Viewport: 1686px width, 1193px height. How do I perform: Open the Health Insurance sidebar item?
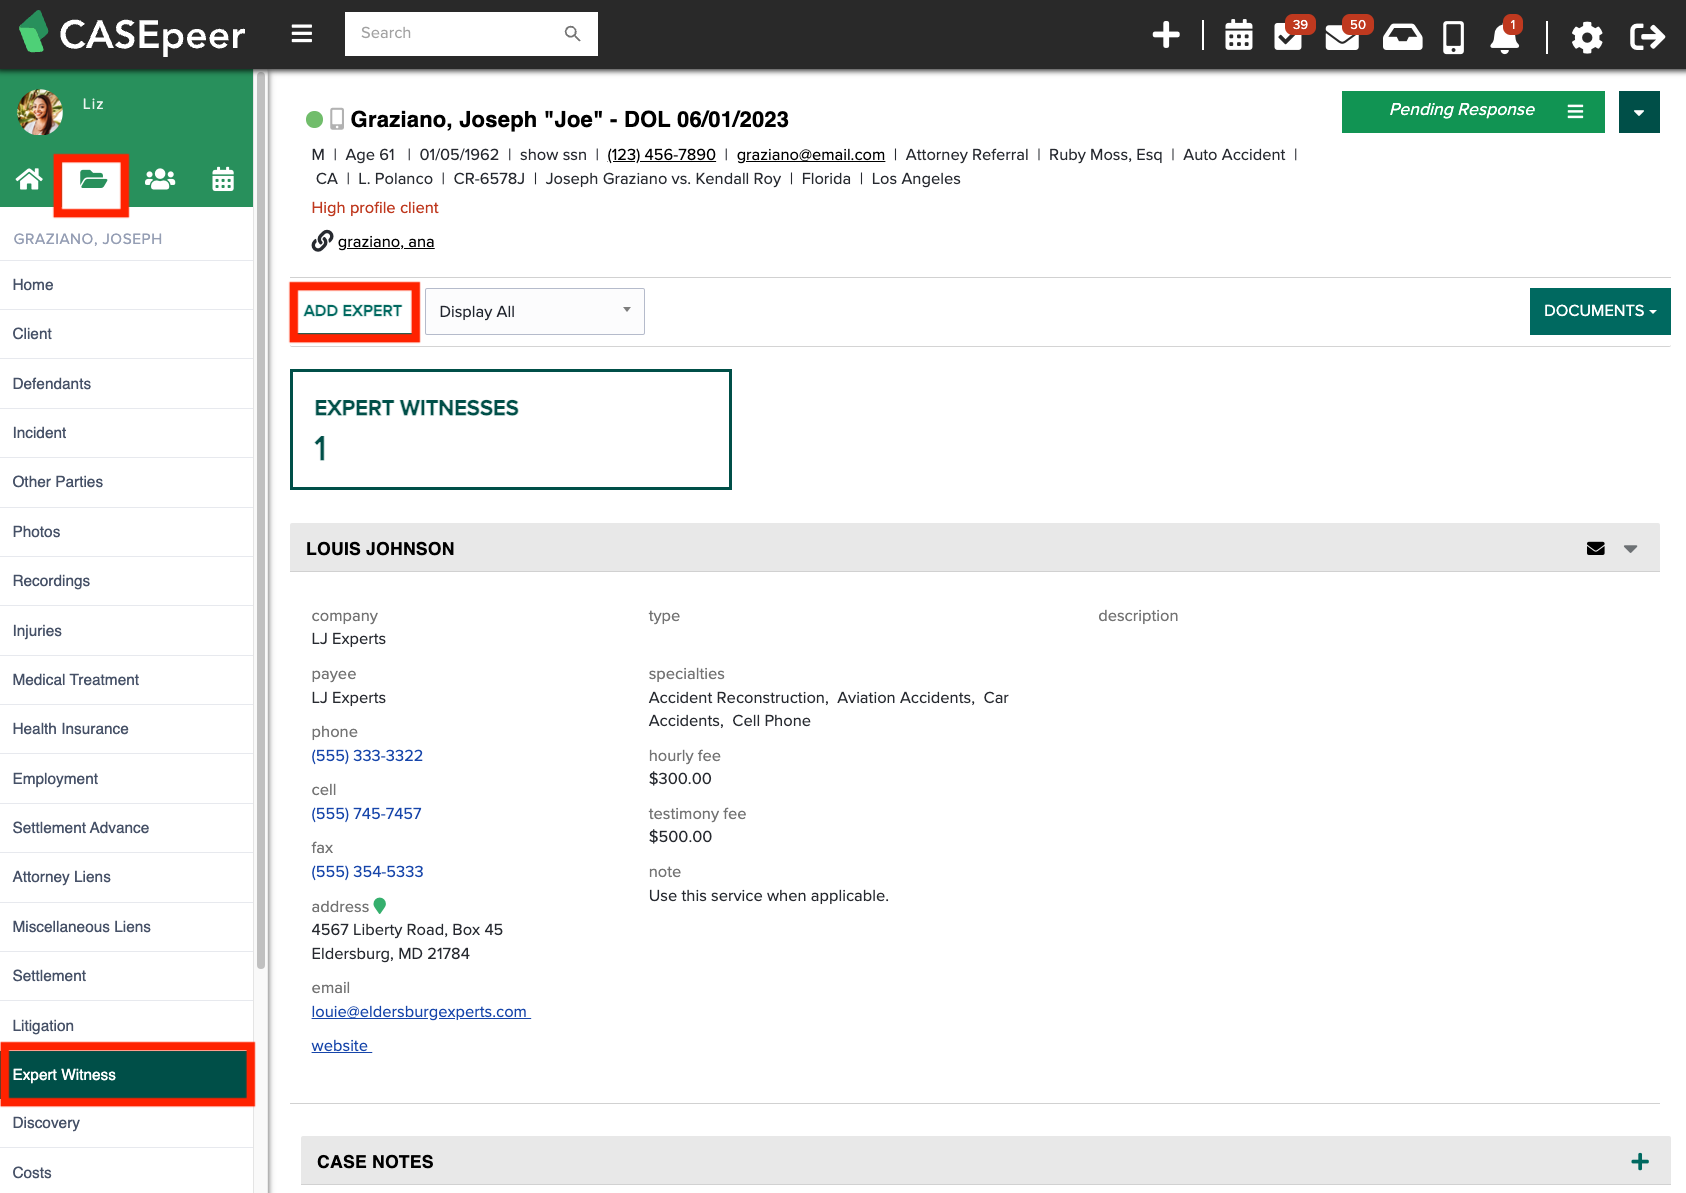(x=126, y=729)
